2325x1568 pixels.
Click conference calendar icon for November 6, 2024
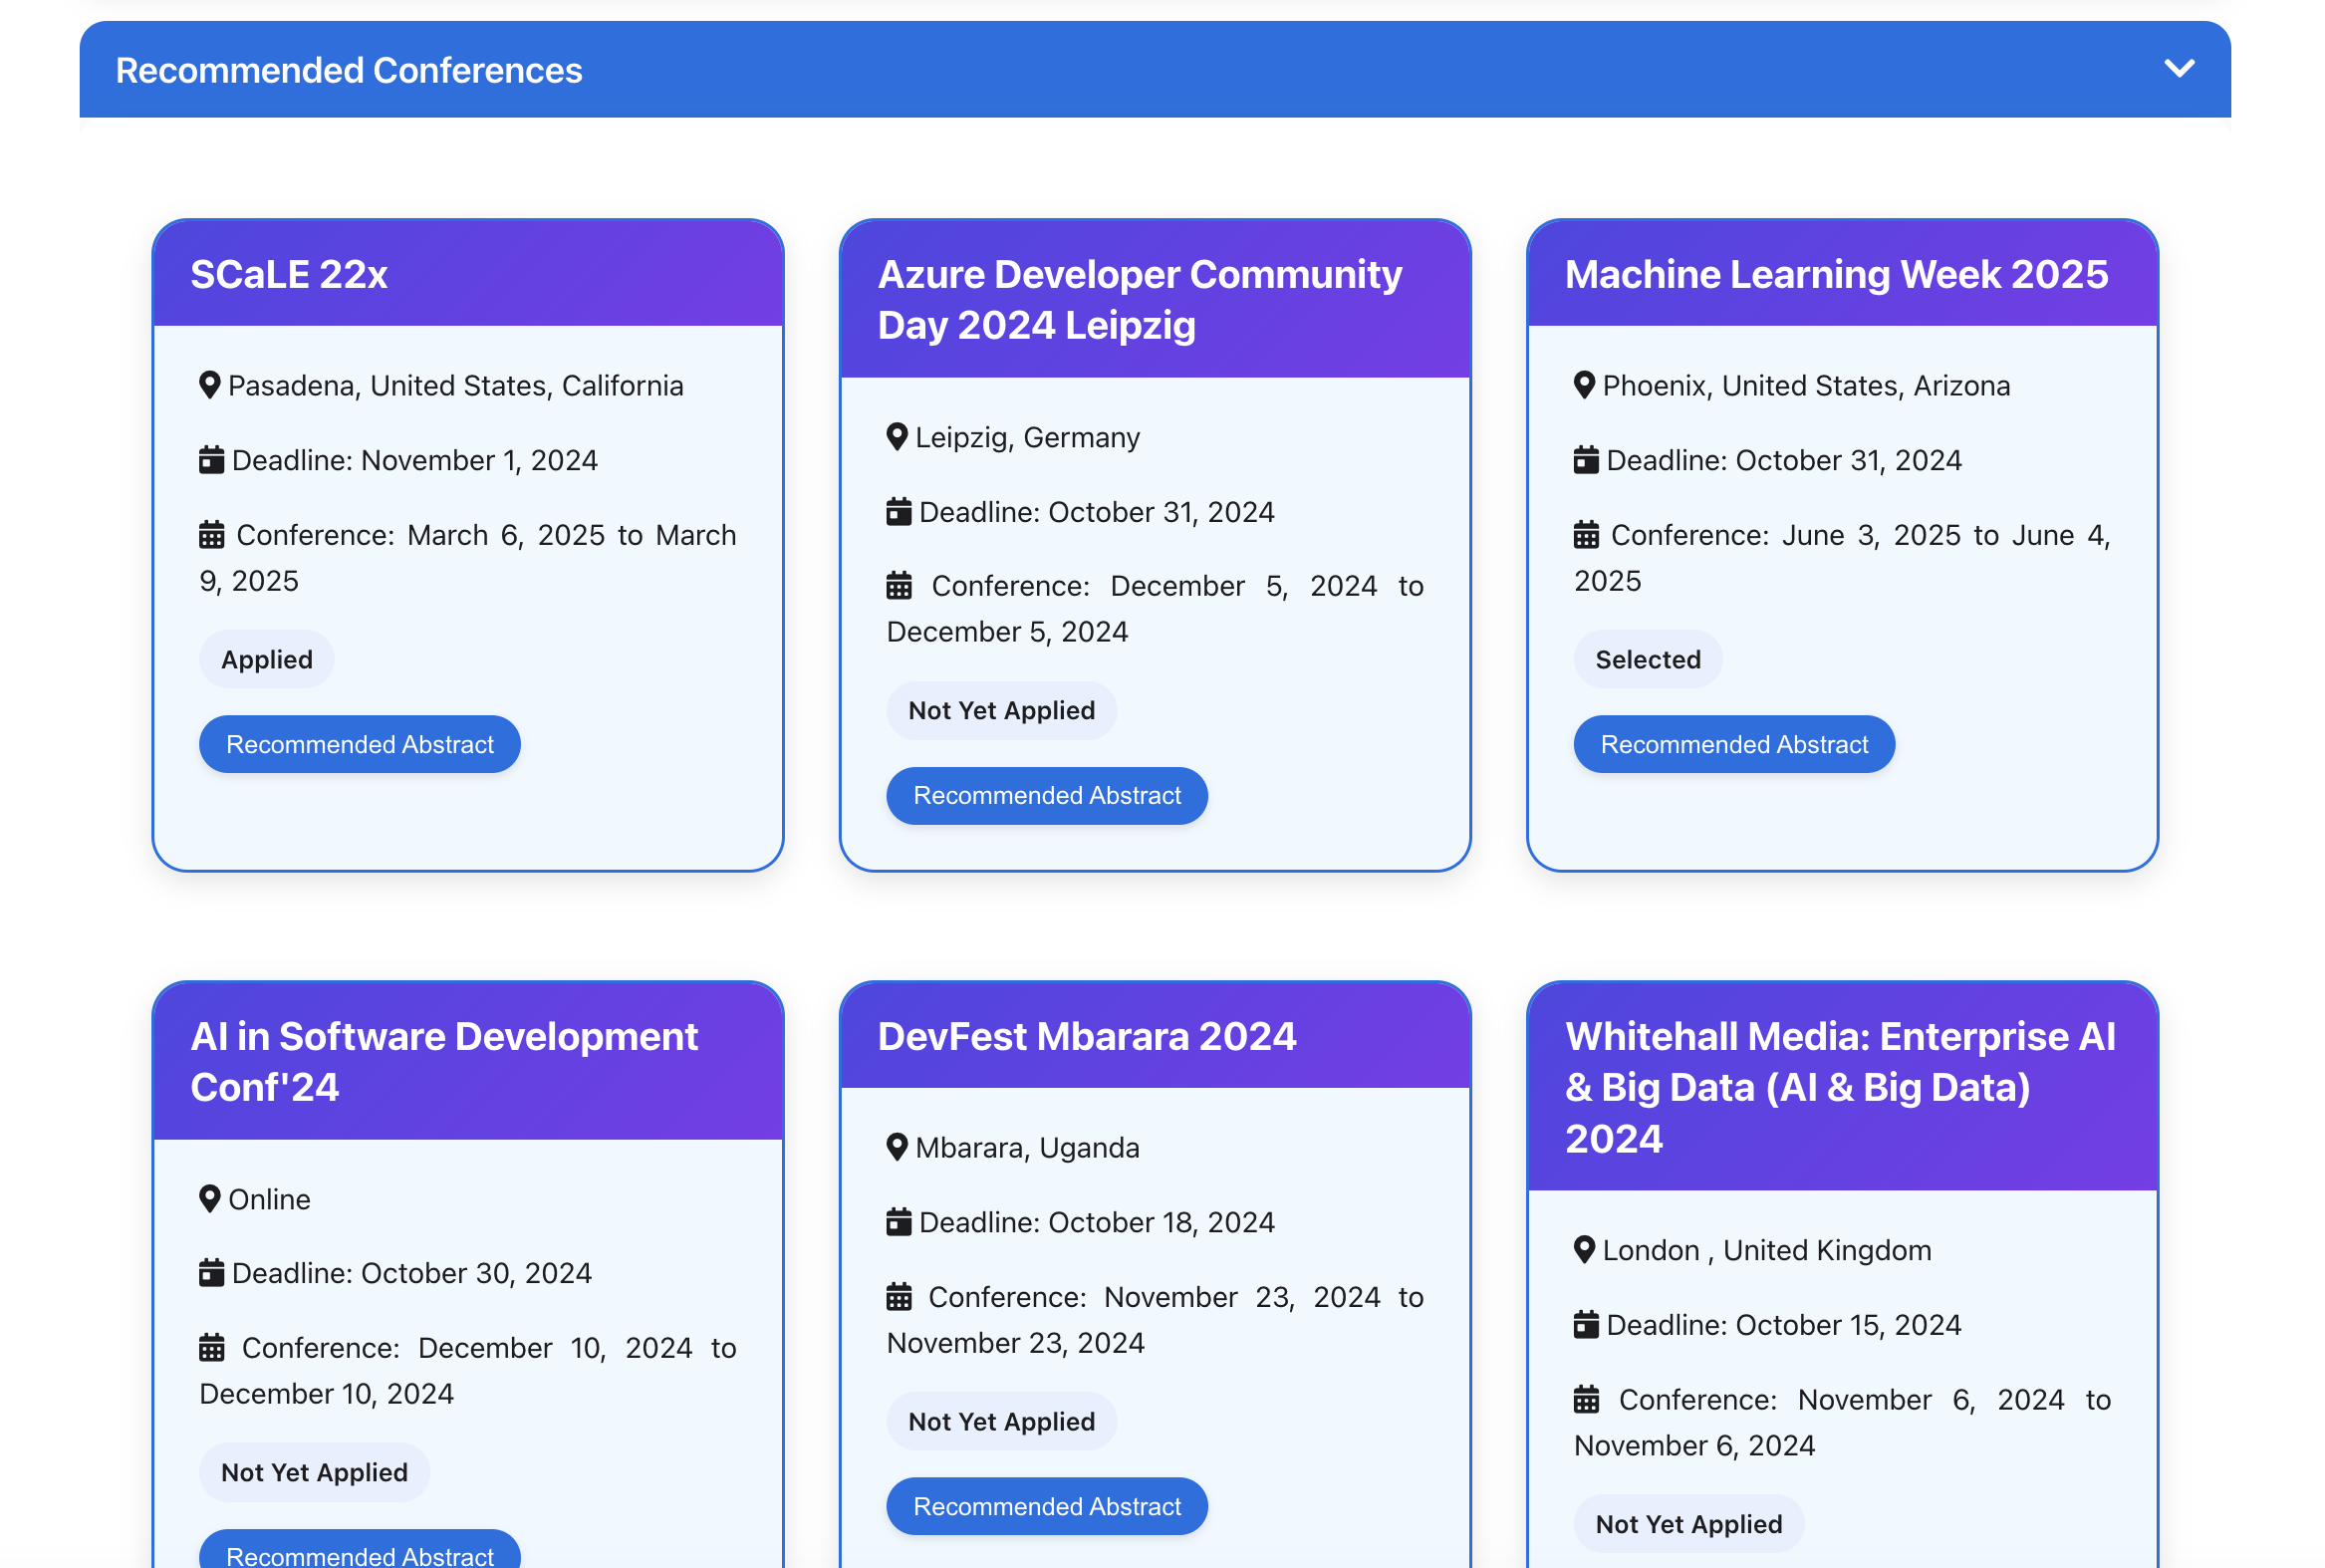point(1586,1400)
